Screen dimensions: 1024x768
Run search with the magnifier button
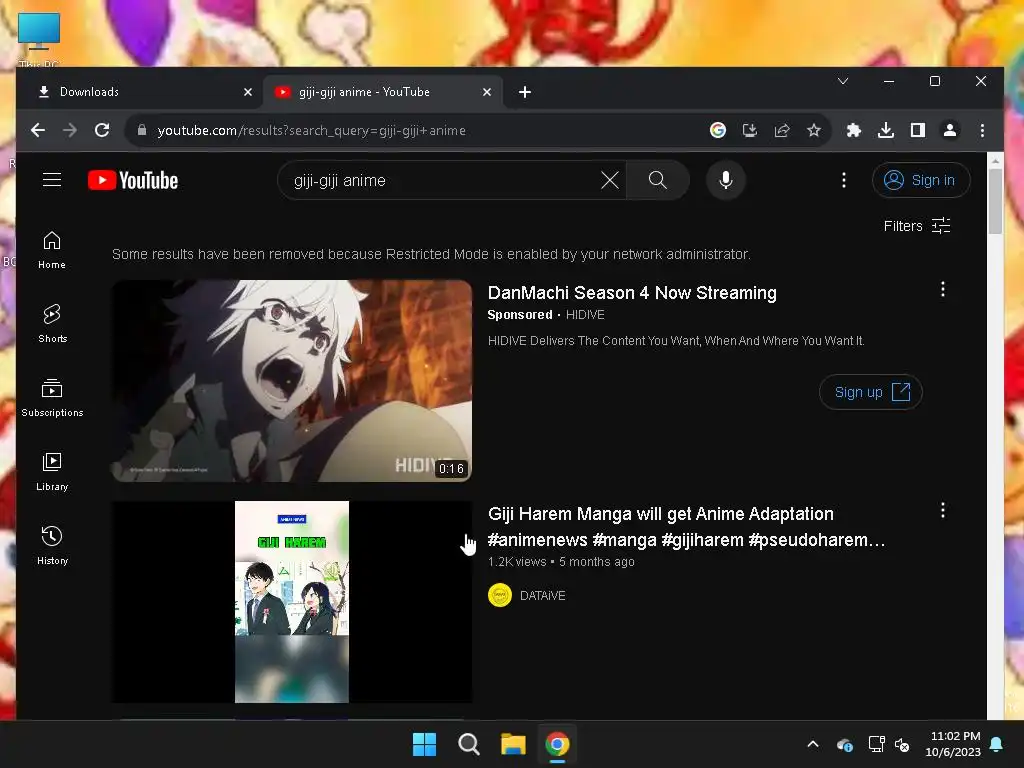coord(658,180)
